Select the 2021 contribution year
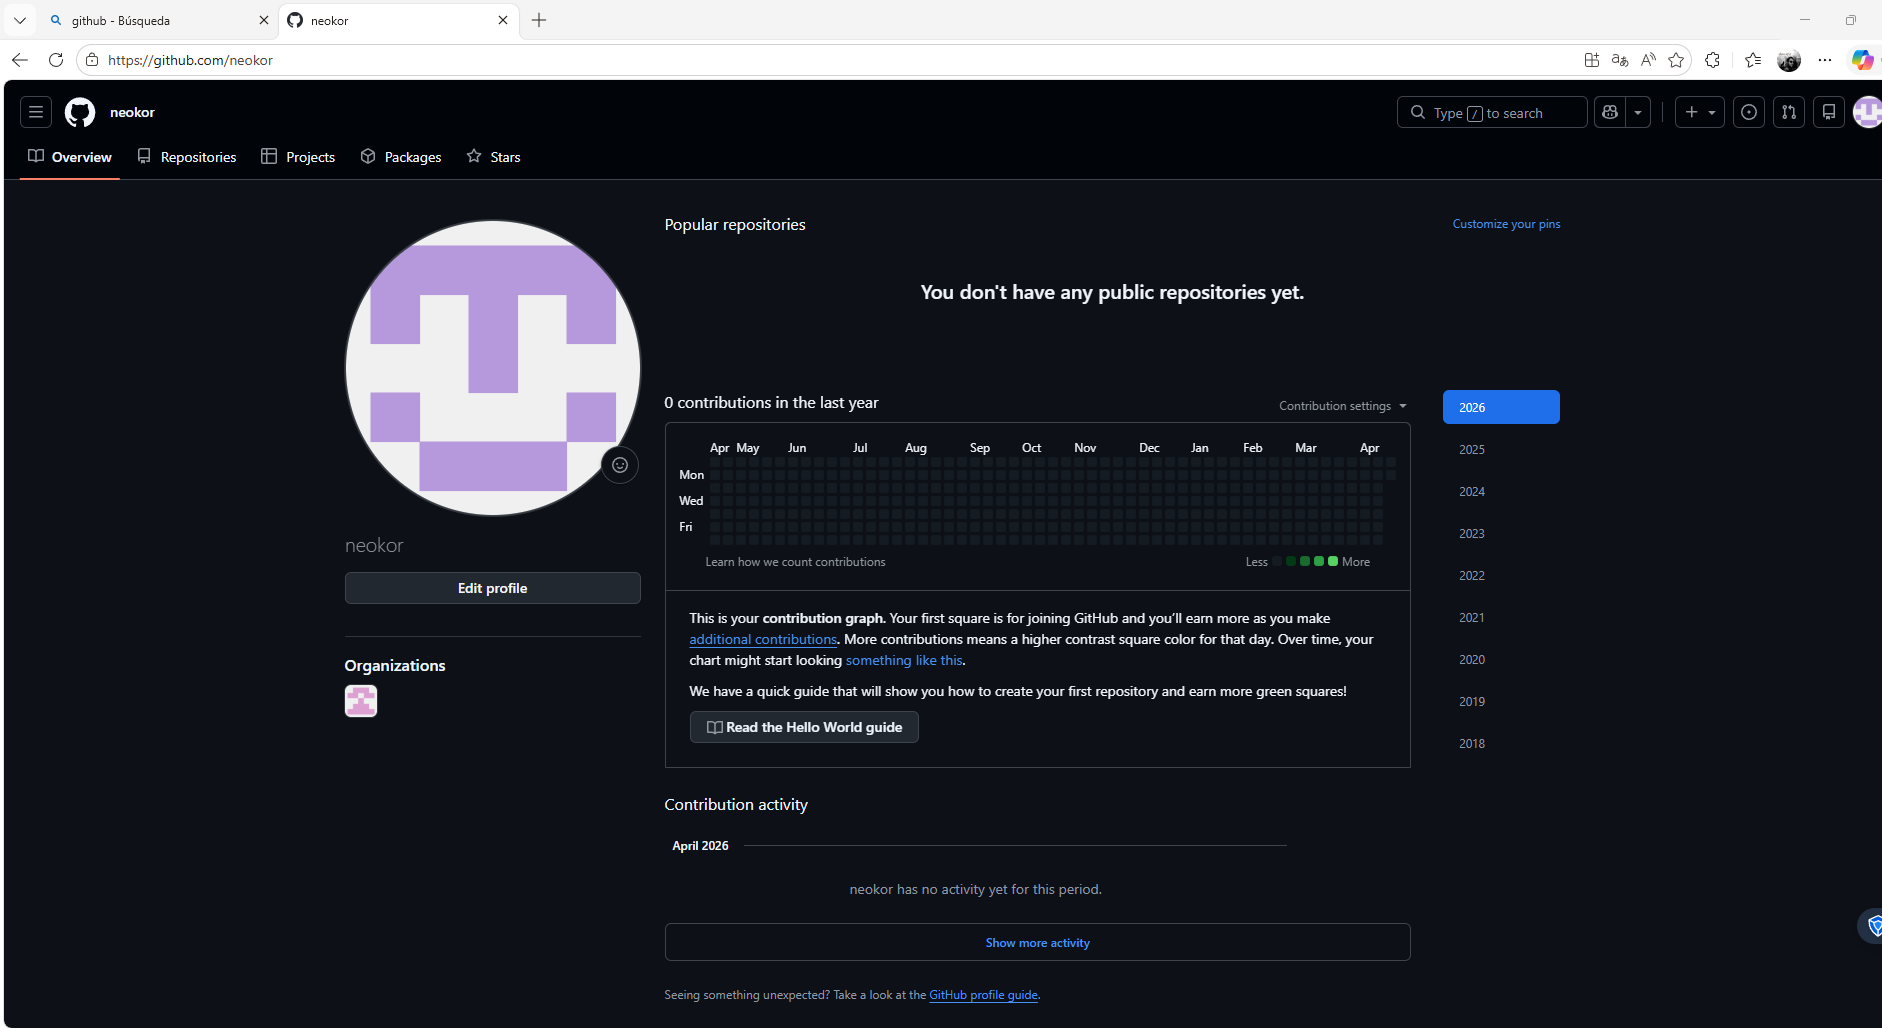Viewport: 1882px width, 1028px height. [x=1501, y=617]
